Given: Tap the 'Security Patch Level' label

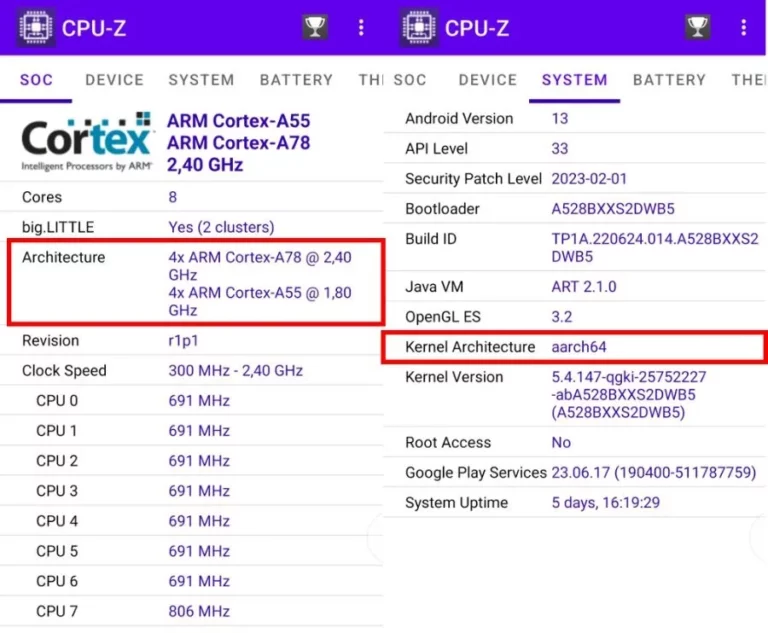Looking at the screenshot, I should click(474, 179).
